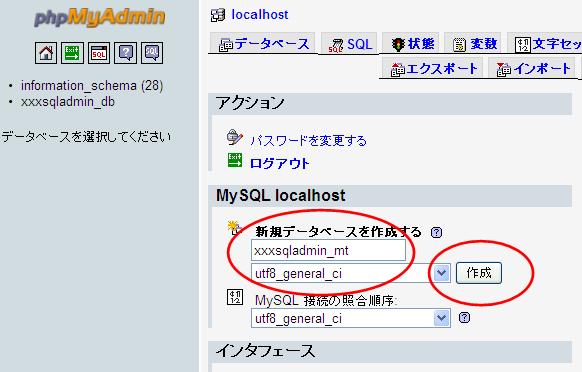Open the データベース tab
582x372 pixels.
click(263, 43)
